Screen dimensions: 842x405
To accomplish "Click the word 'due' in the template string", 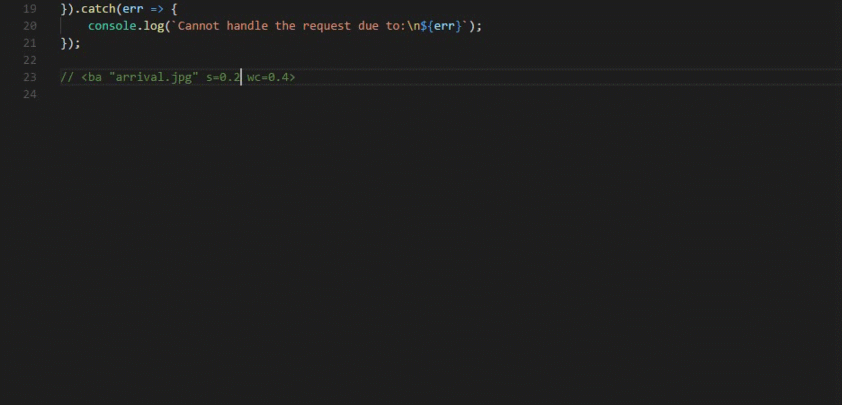I will coord(368,26).
